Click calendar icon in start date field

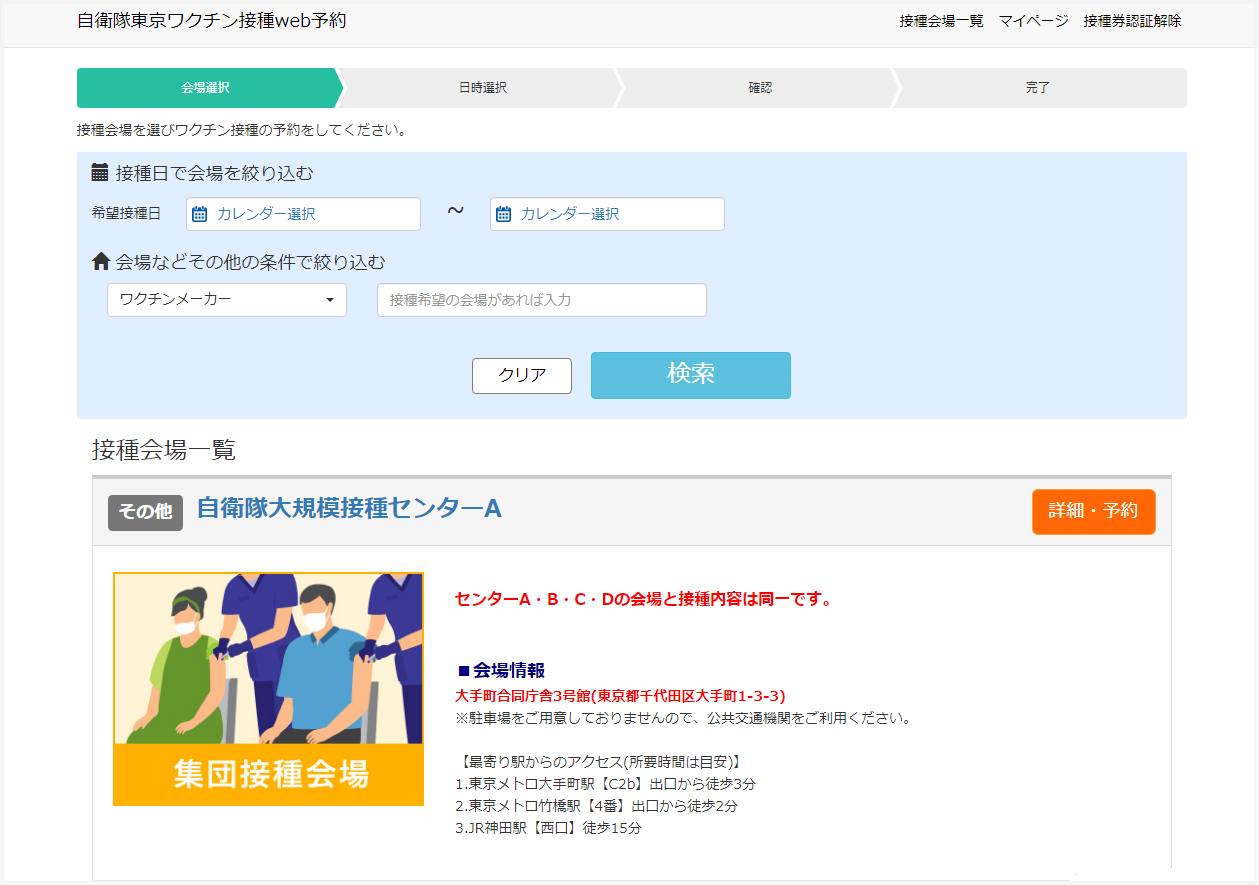pyautogui.click(x=199, y=214)
